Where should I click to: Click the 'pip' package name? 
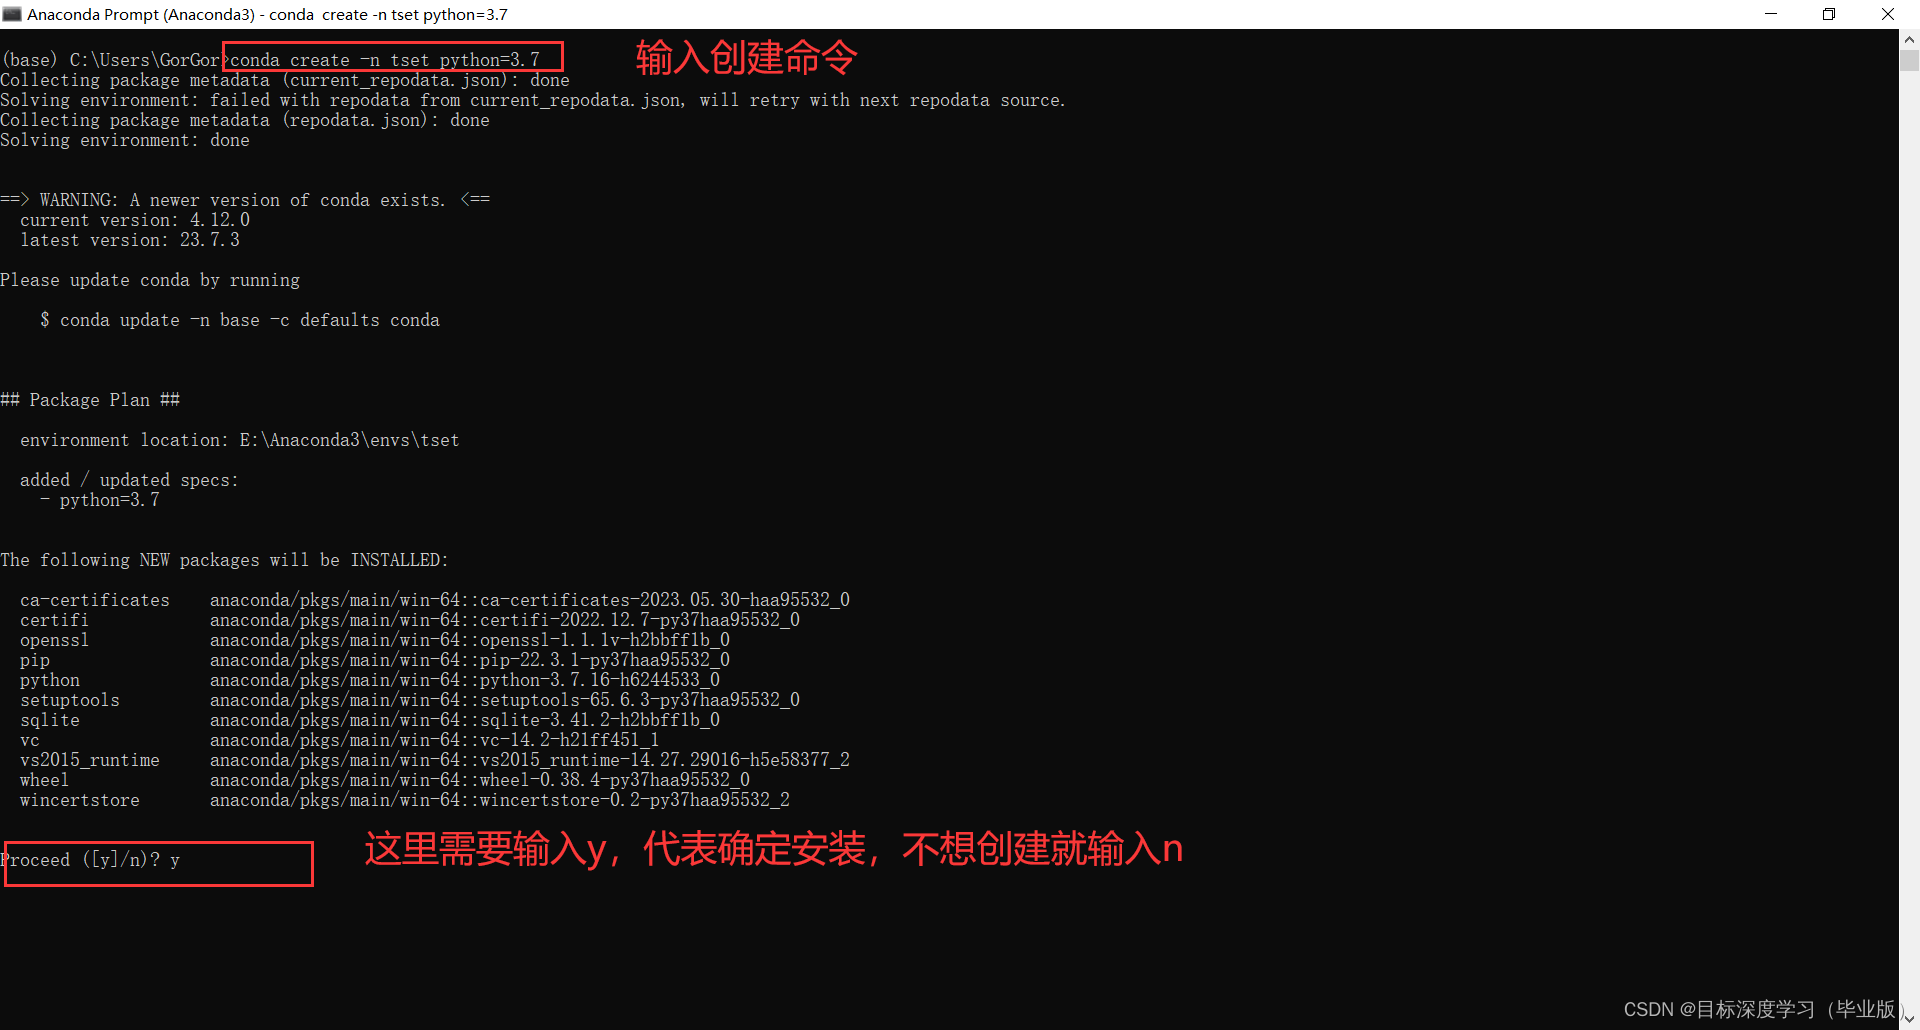[x=35, y=660]
